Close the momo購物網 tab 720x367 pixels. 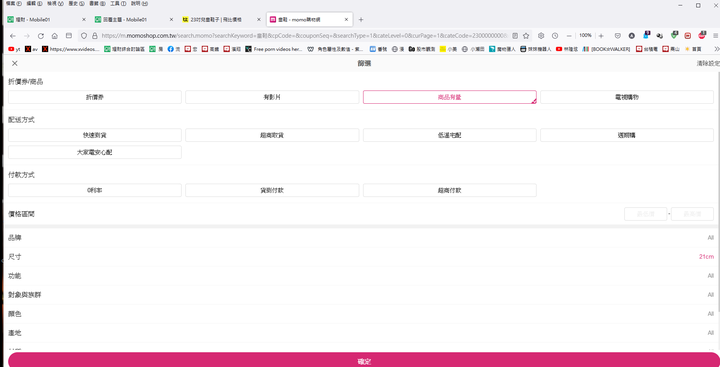click(x=346, y=20)
